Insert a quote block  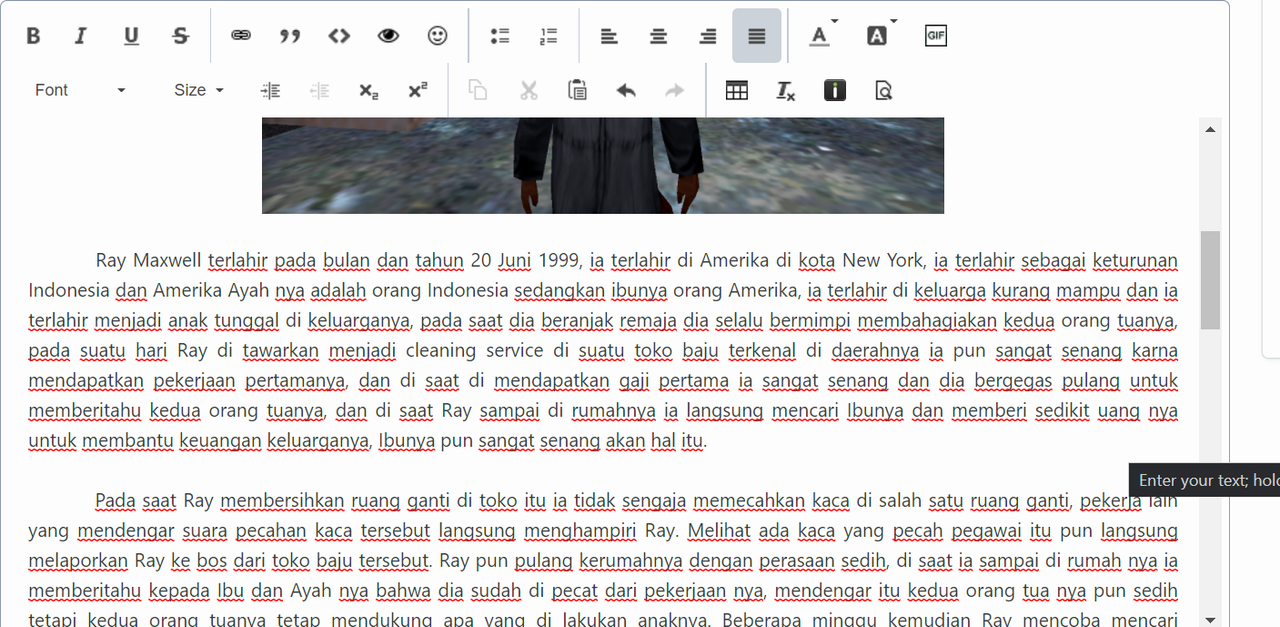click(290, 36)
